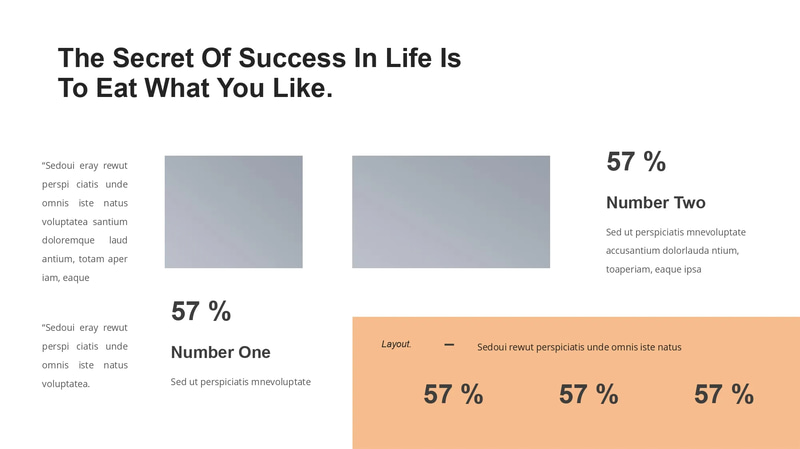
Task: Click the description text under Number One
Action: click(241, 382)
